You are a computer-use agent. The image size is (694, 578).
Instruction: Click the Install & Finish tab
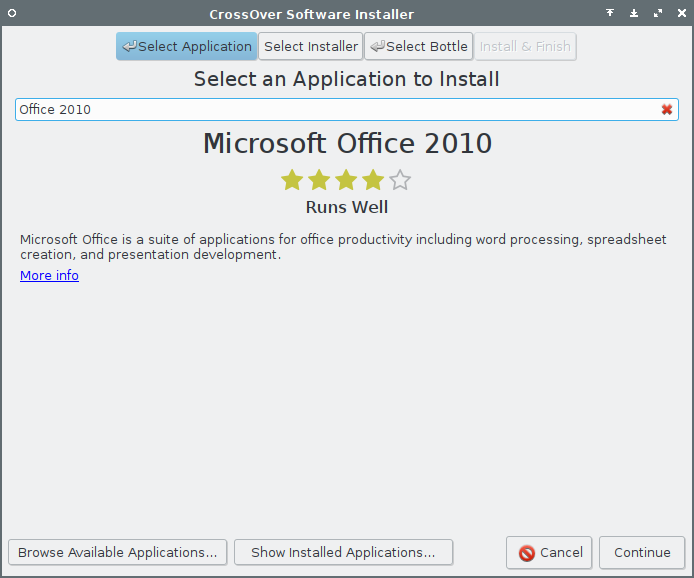click(525, 46)
